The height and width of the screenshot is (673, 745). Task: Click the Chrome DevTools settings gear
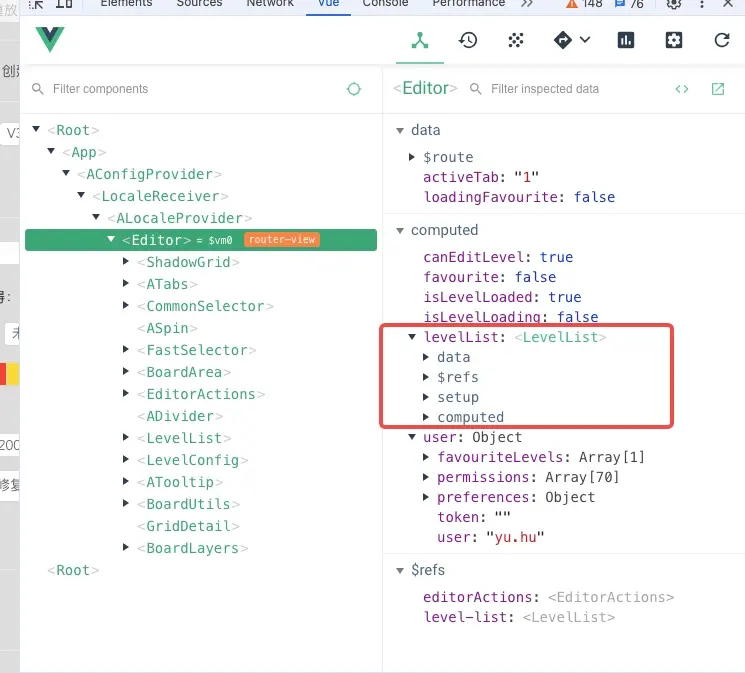[x=674, y=4]
